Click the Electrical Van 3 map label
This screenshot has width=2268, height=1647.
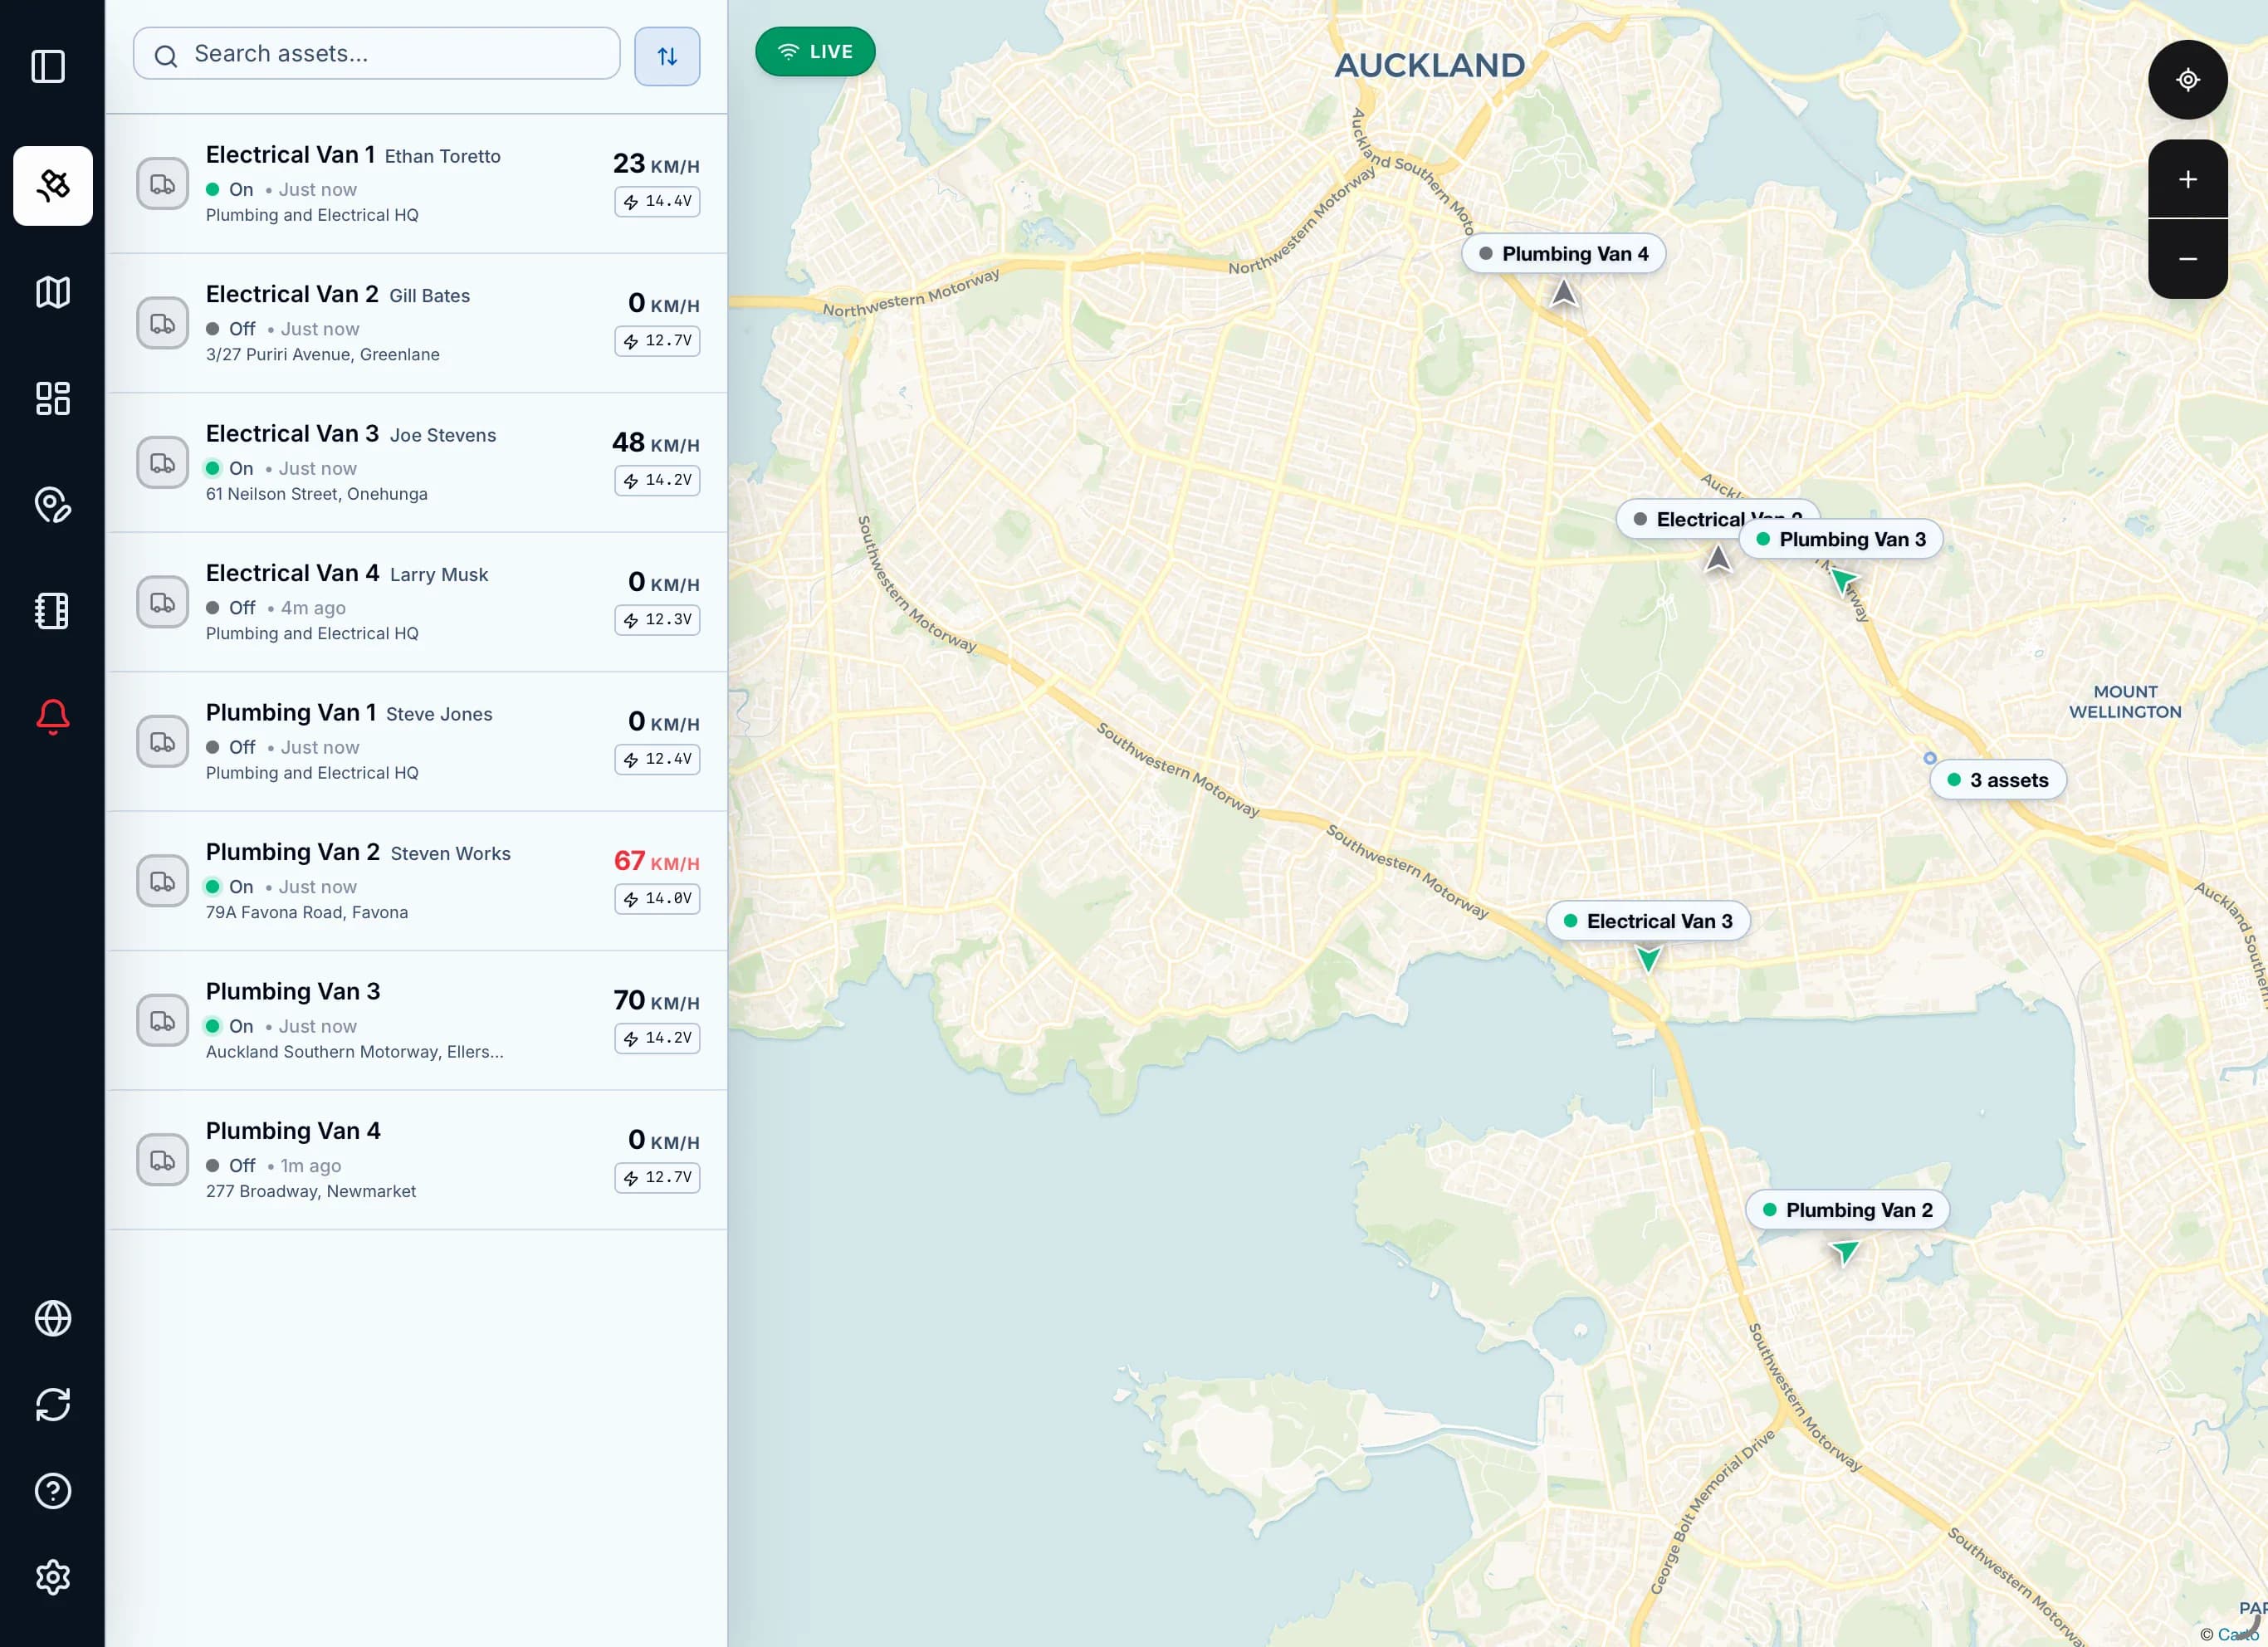[x=1648, y=921]
